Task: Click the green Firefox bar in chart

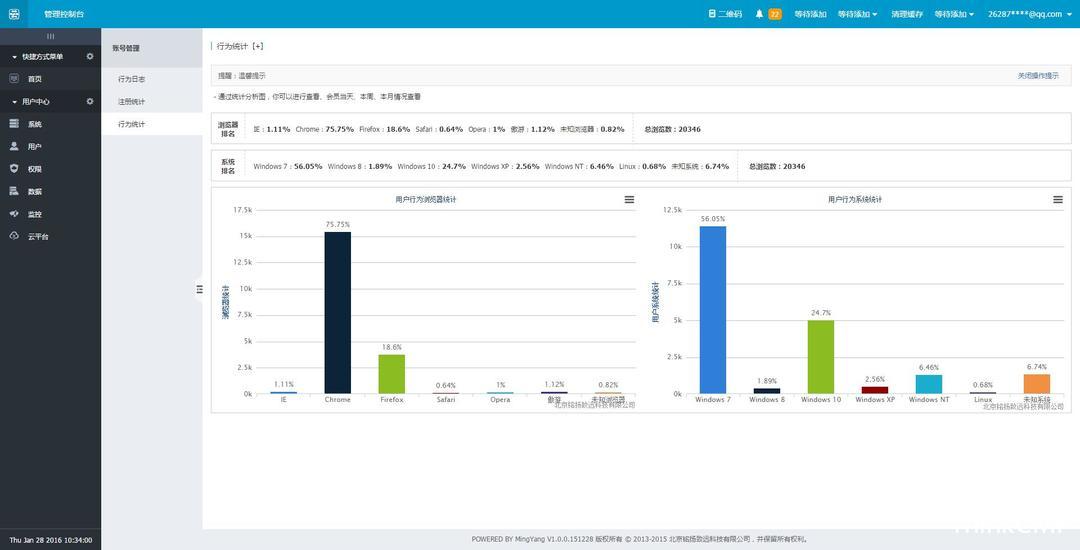Action: [x=391, y=374]
